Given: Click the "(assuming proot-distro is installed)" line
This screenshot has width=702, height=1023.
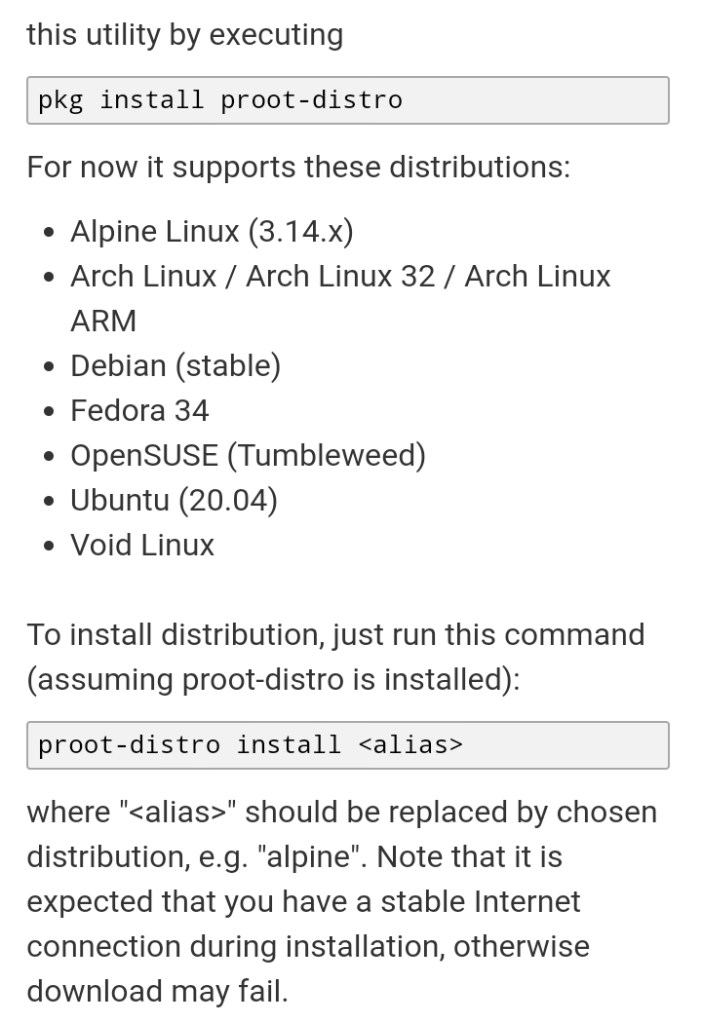Looking at the screenshot, I should coord(273,680).
